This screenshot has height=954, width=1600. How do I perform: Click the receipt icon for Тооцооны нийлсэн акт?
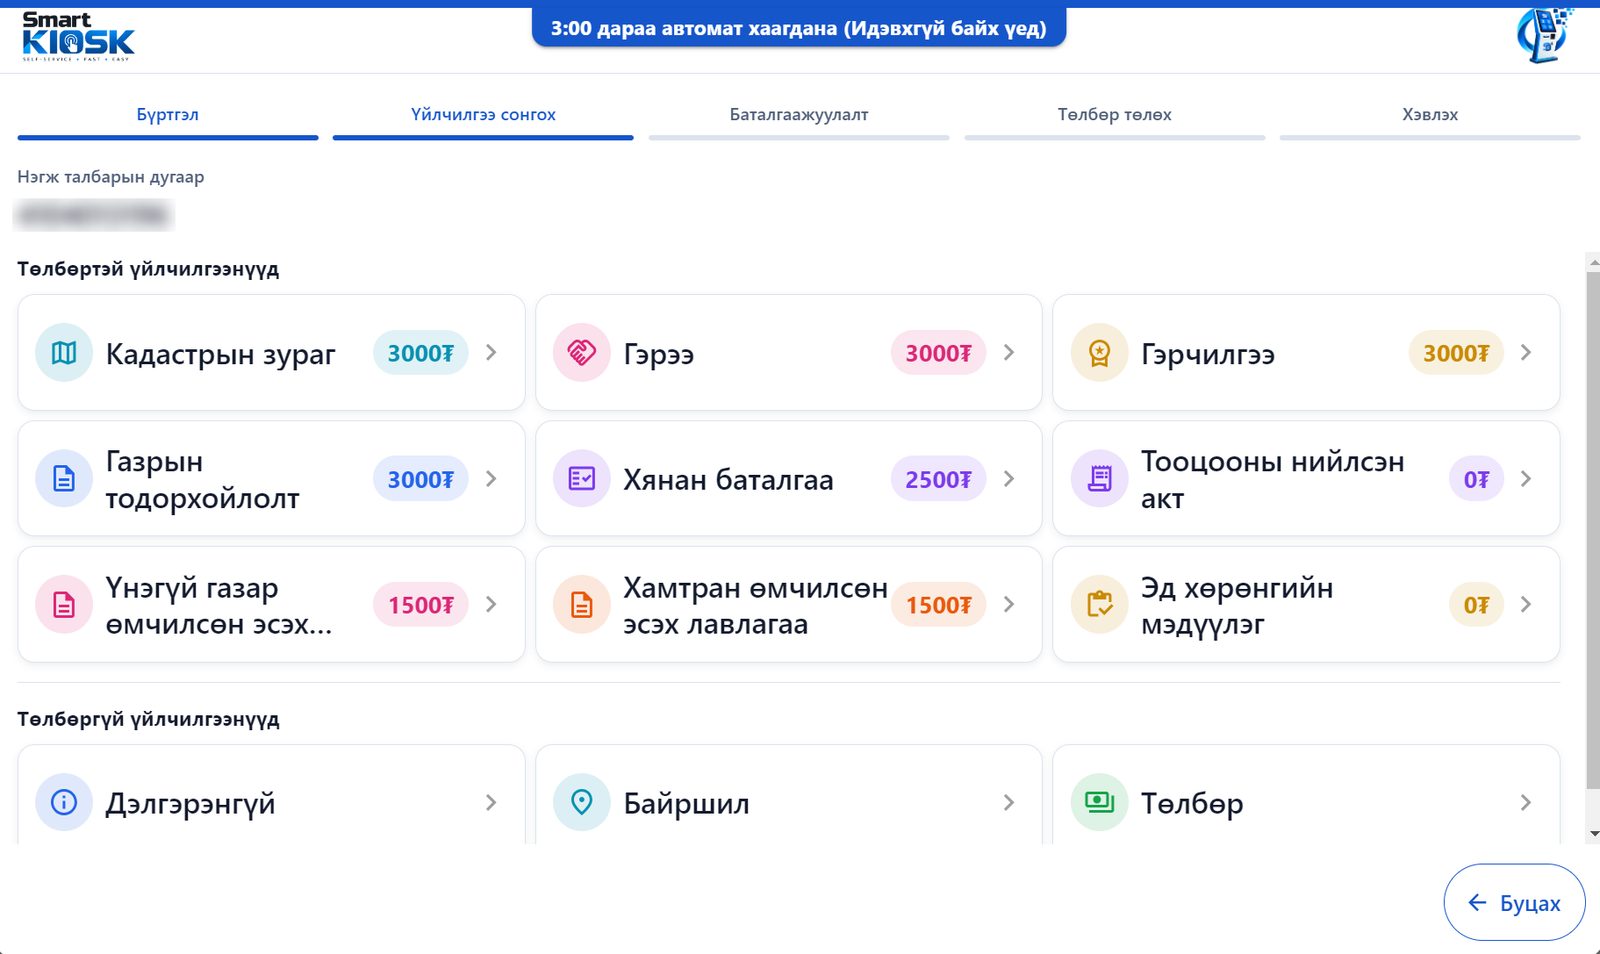coord(1099,479)
